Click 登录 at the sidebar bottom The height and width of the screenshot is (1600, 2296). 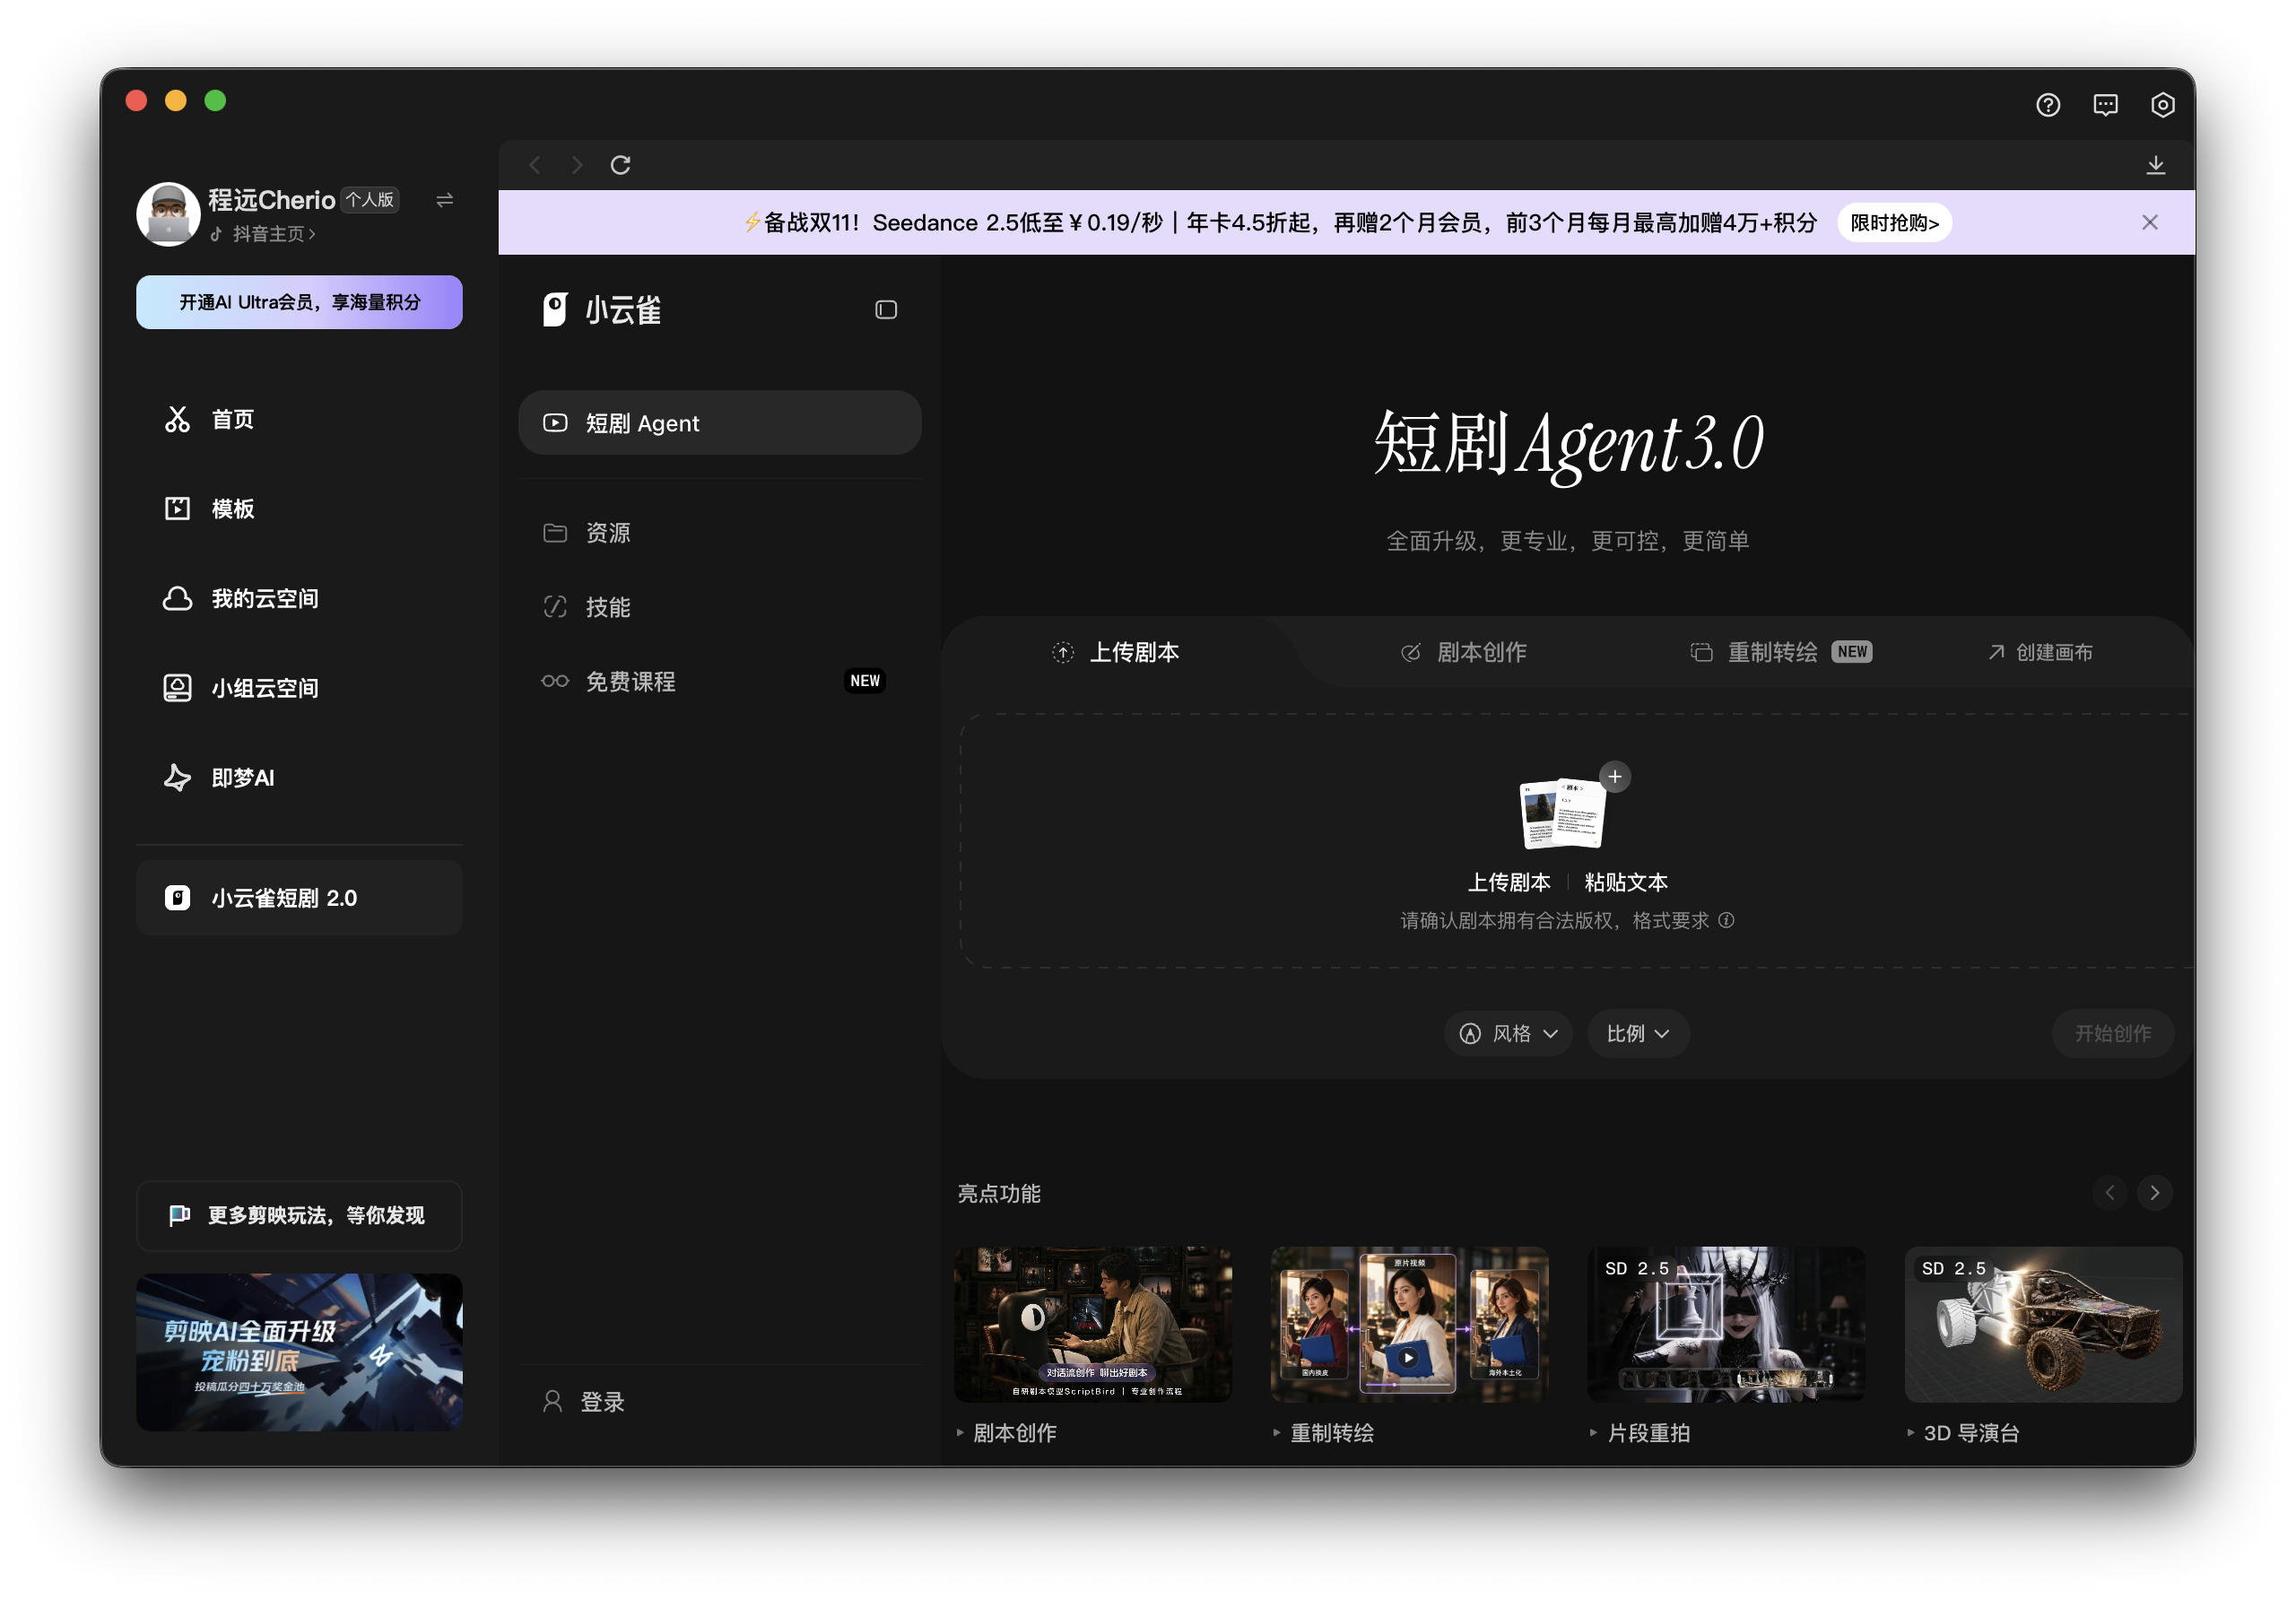[x=585, y=1402]
